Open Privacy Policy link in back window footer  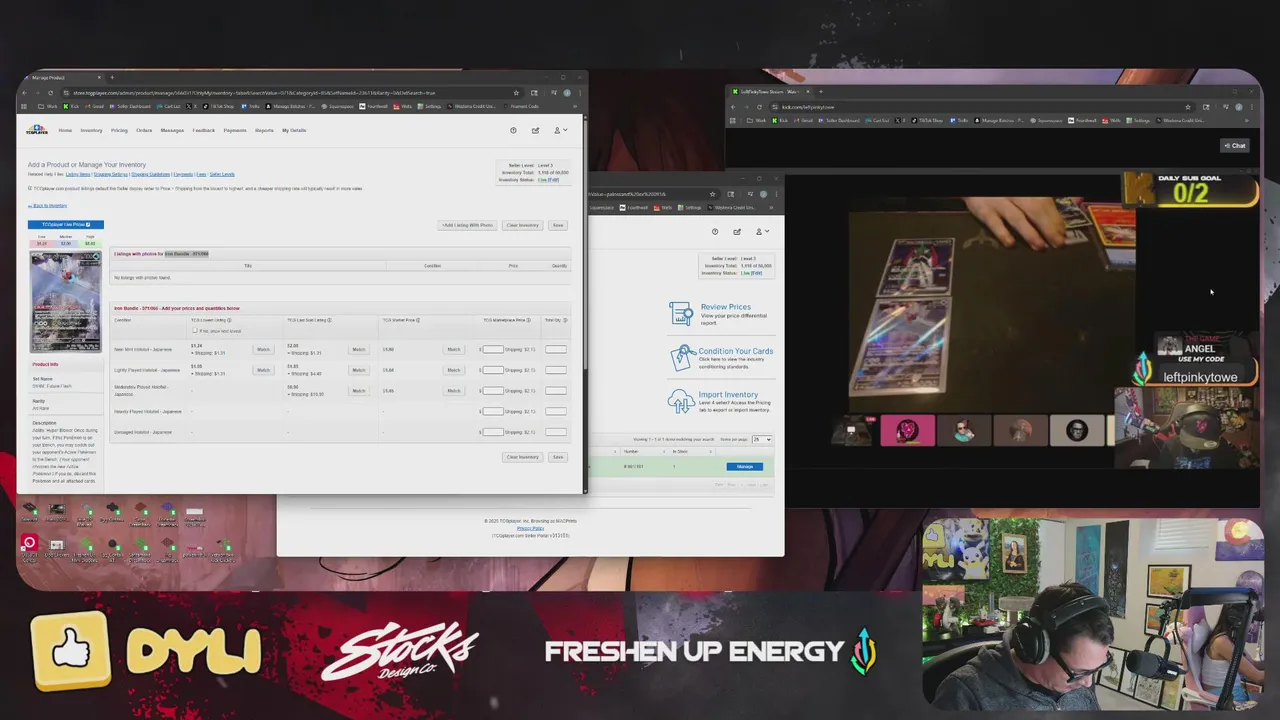pos(530,528)
